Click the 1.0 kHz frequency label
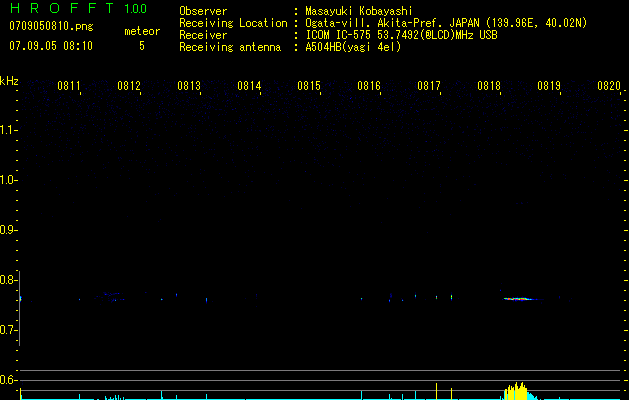 pyautogui.click(x=8, y=180)
